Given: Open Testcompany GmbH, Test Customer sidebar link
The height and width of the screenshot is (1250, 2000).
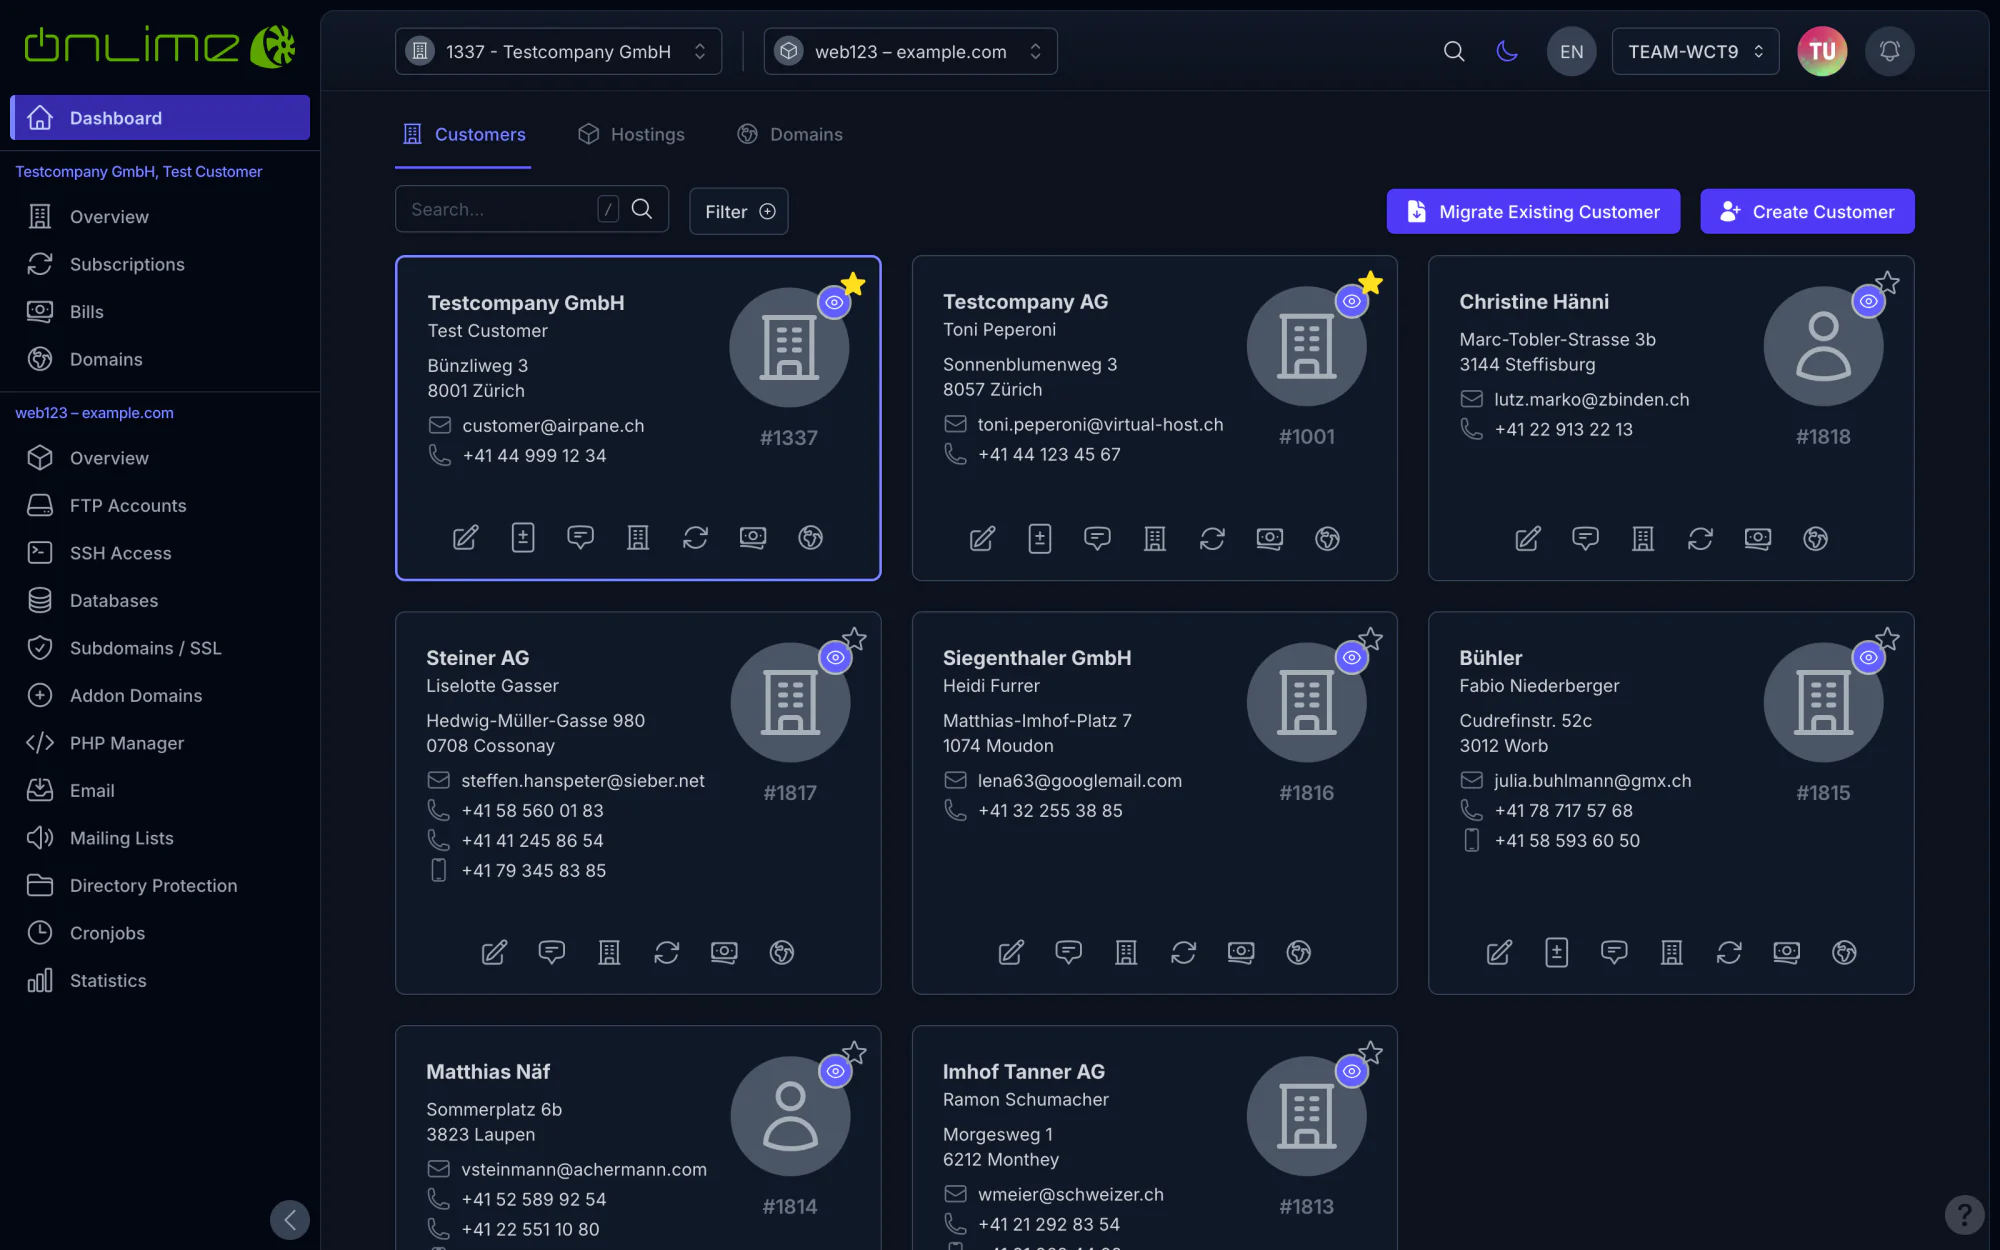Looking at the screenshot, I should [139, 172].
